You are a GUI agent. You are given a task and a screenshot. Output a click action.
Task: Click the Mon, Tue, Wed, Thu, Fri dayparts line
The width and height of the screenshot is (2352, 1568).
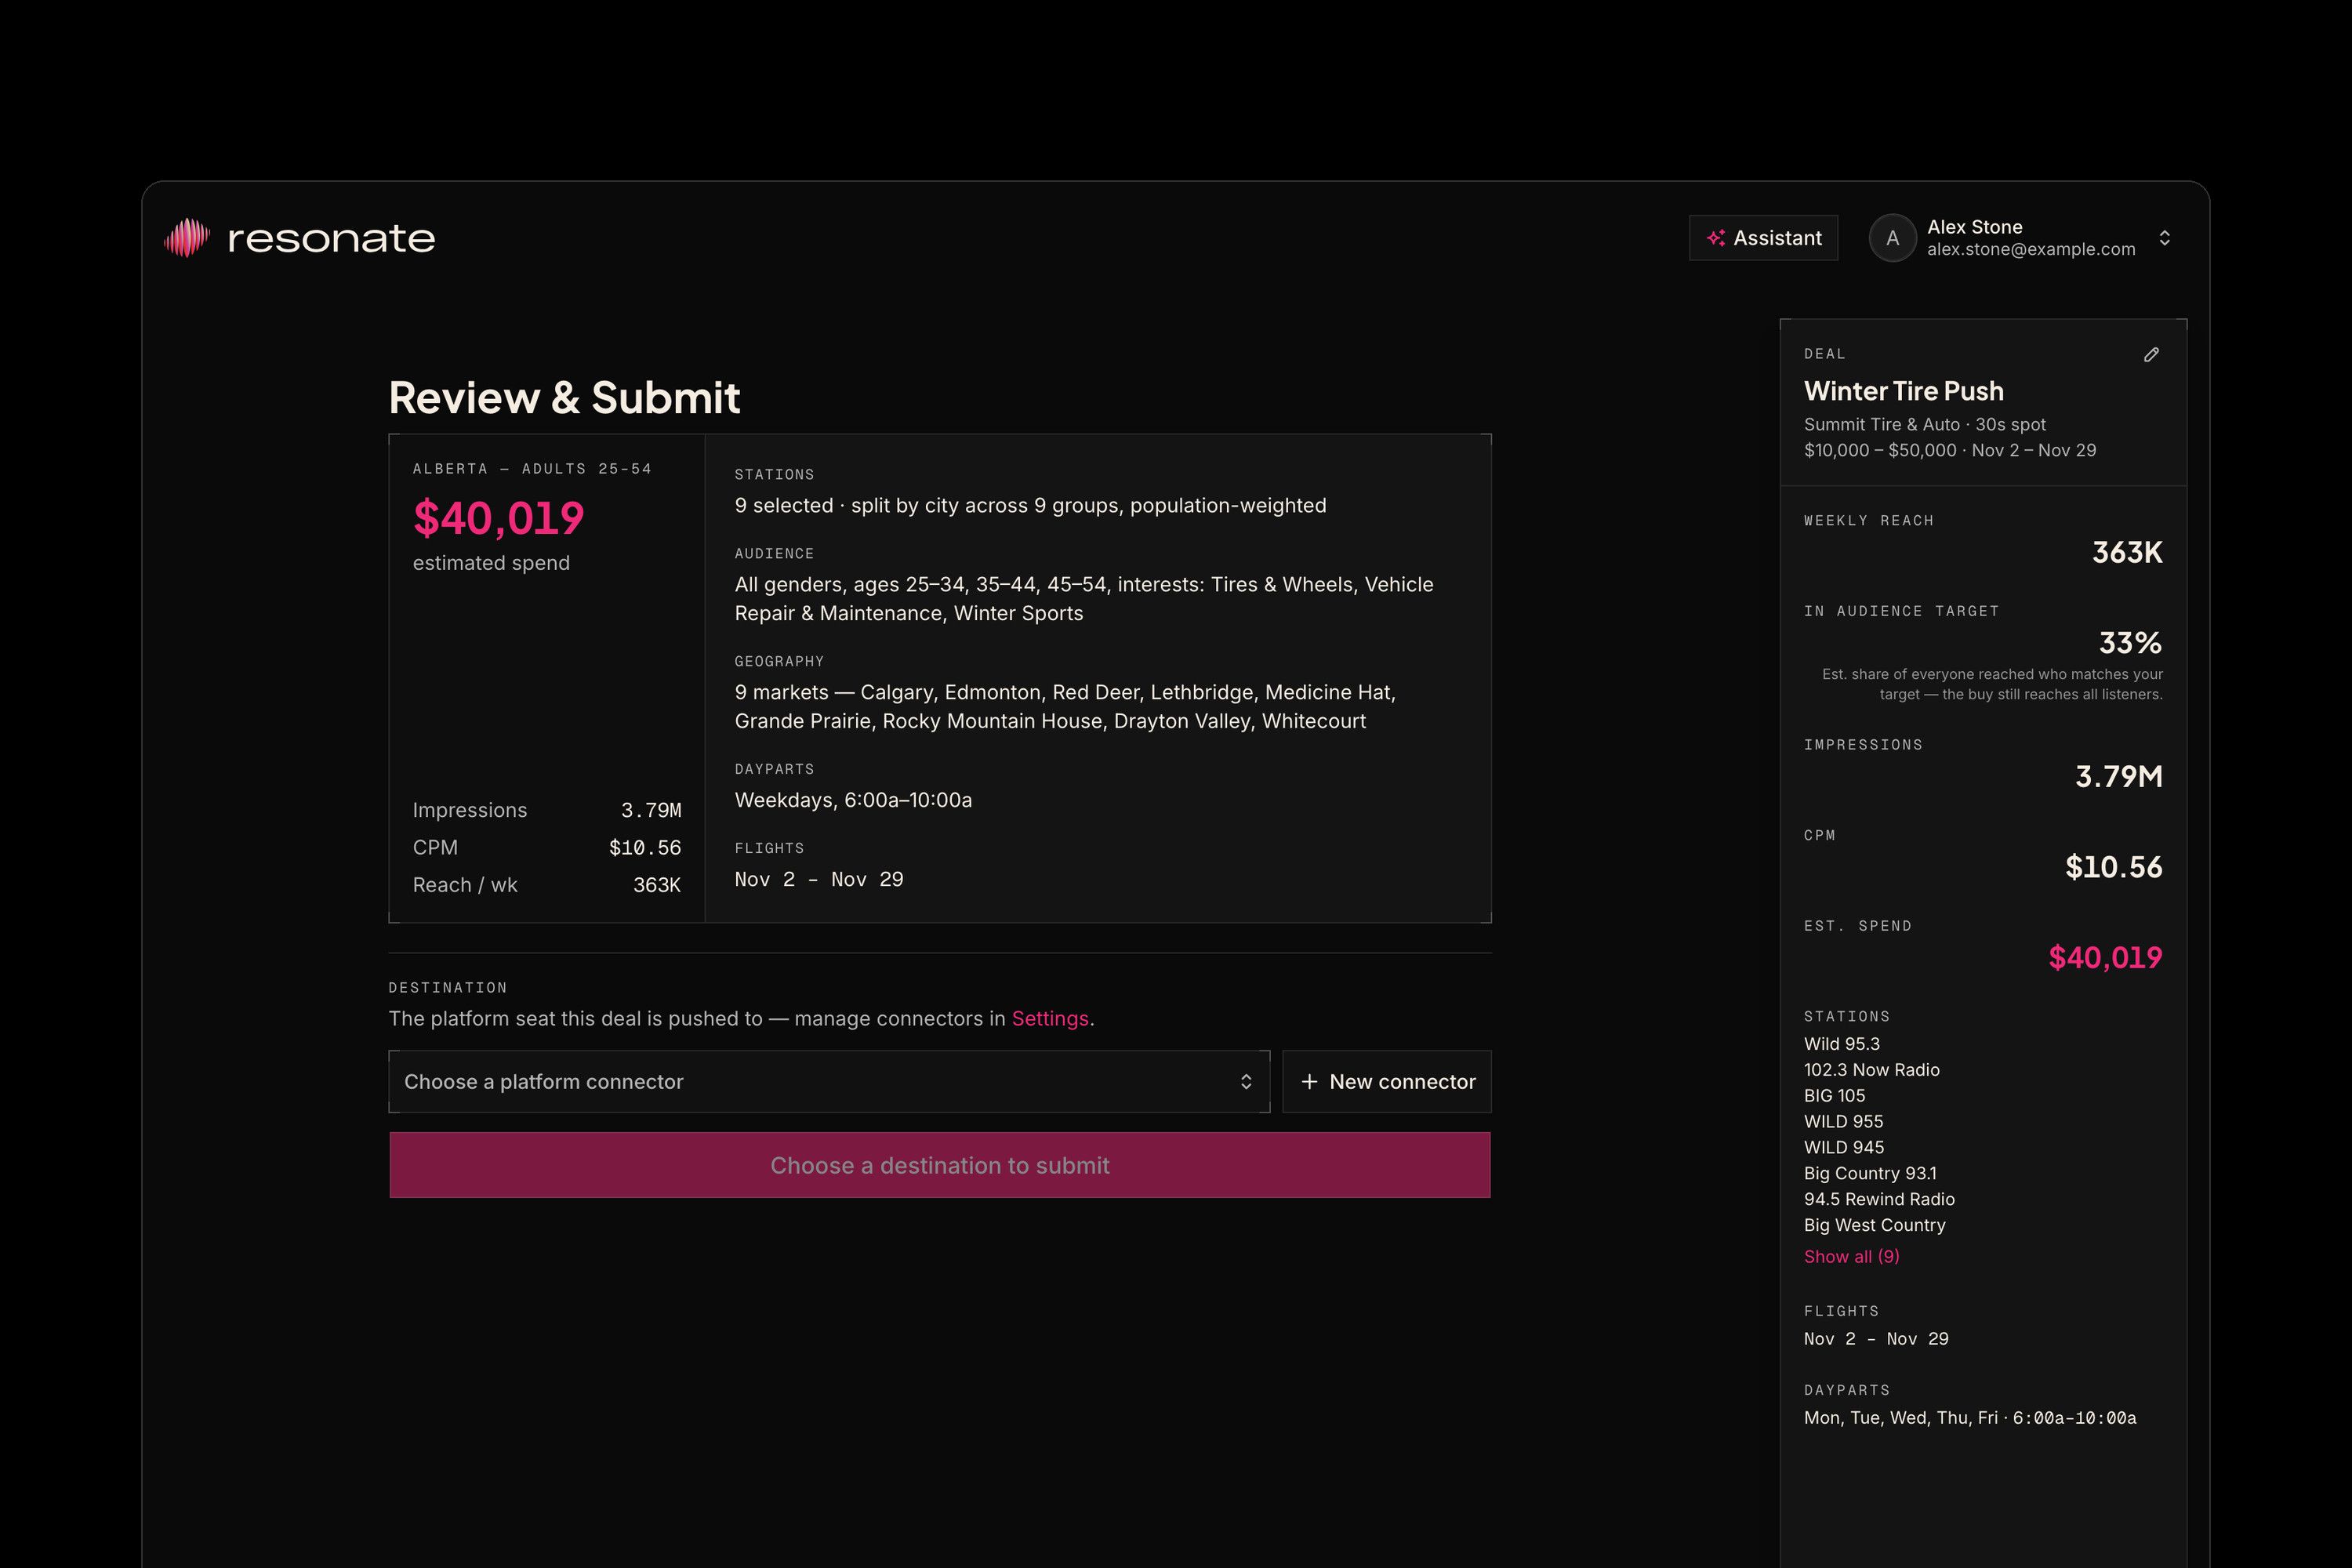[x=1970, y=1418]
